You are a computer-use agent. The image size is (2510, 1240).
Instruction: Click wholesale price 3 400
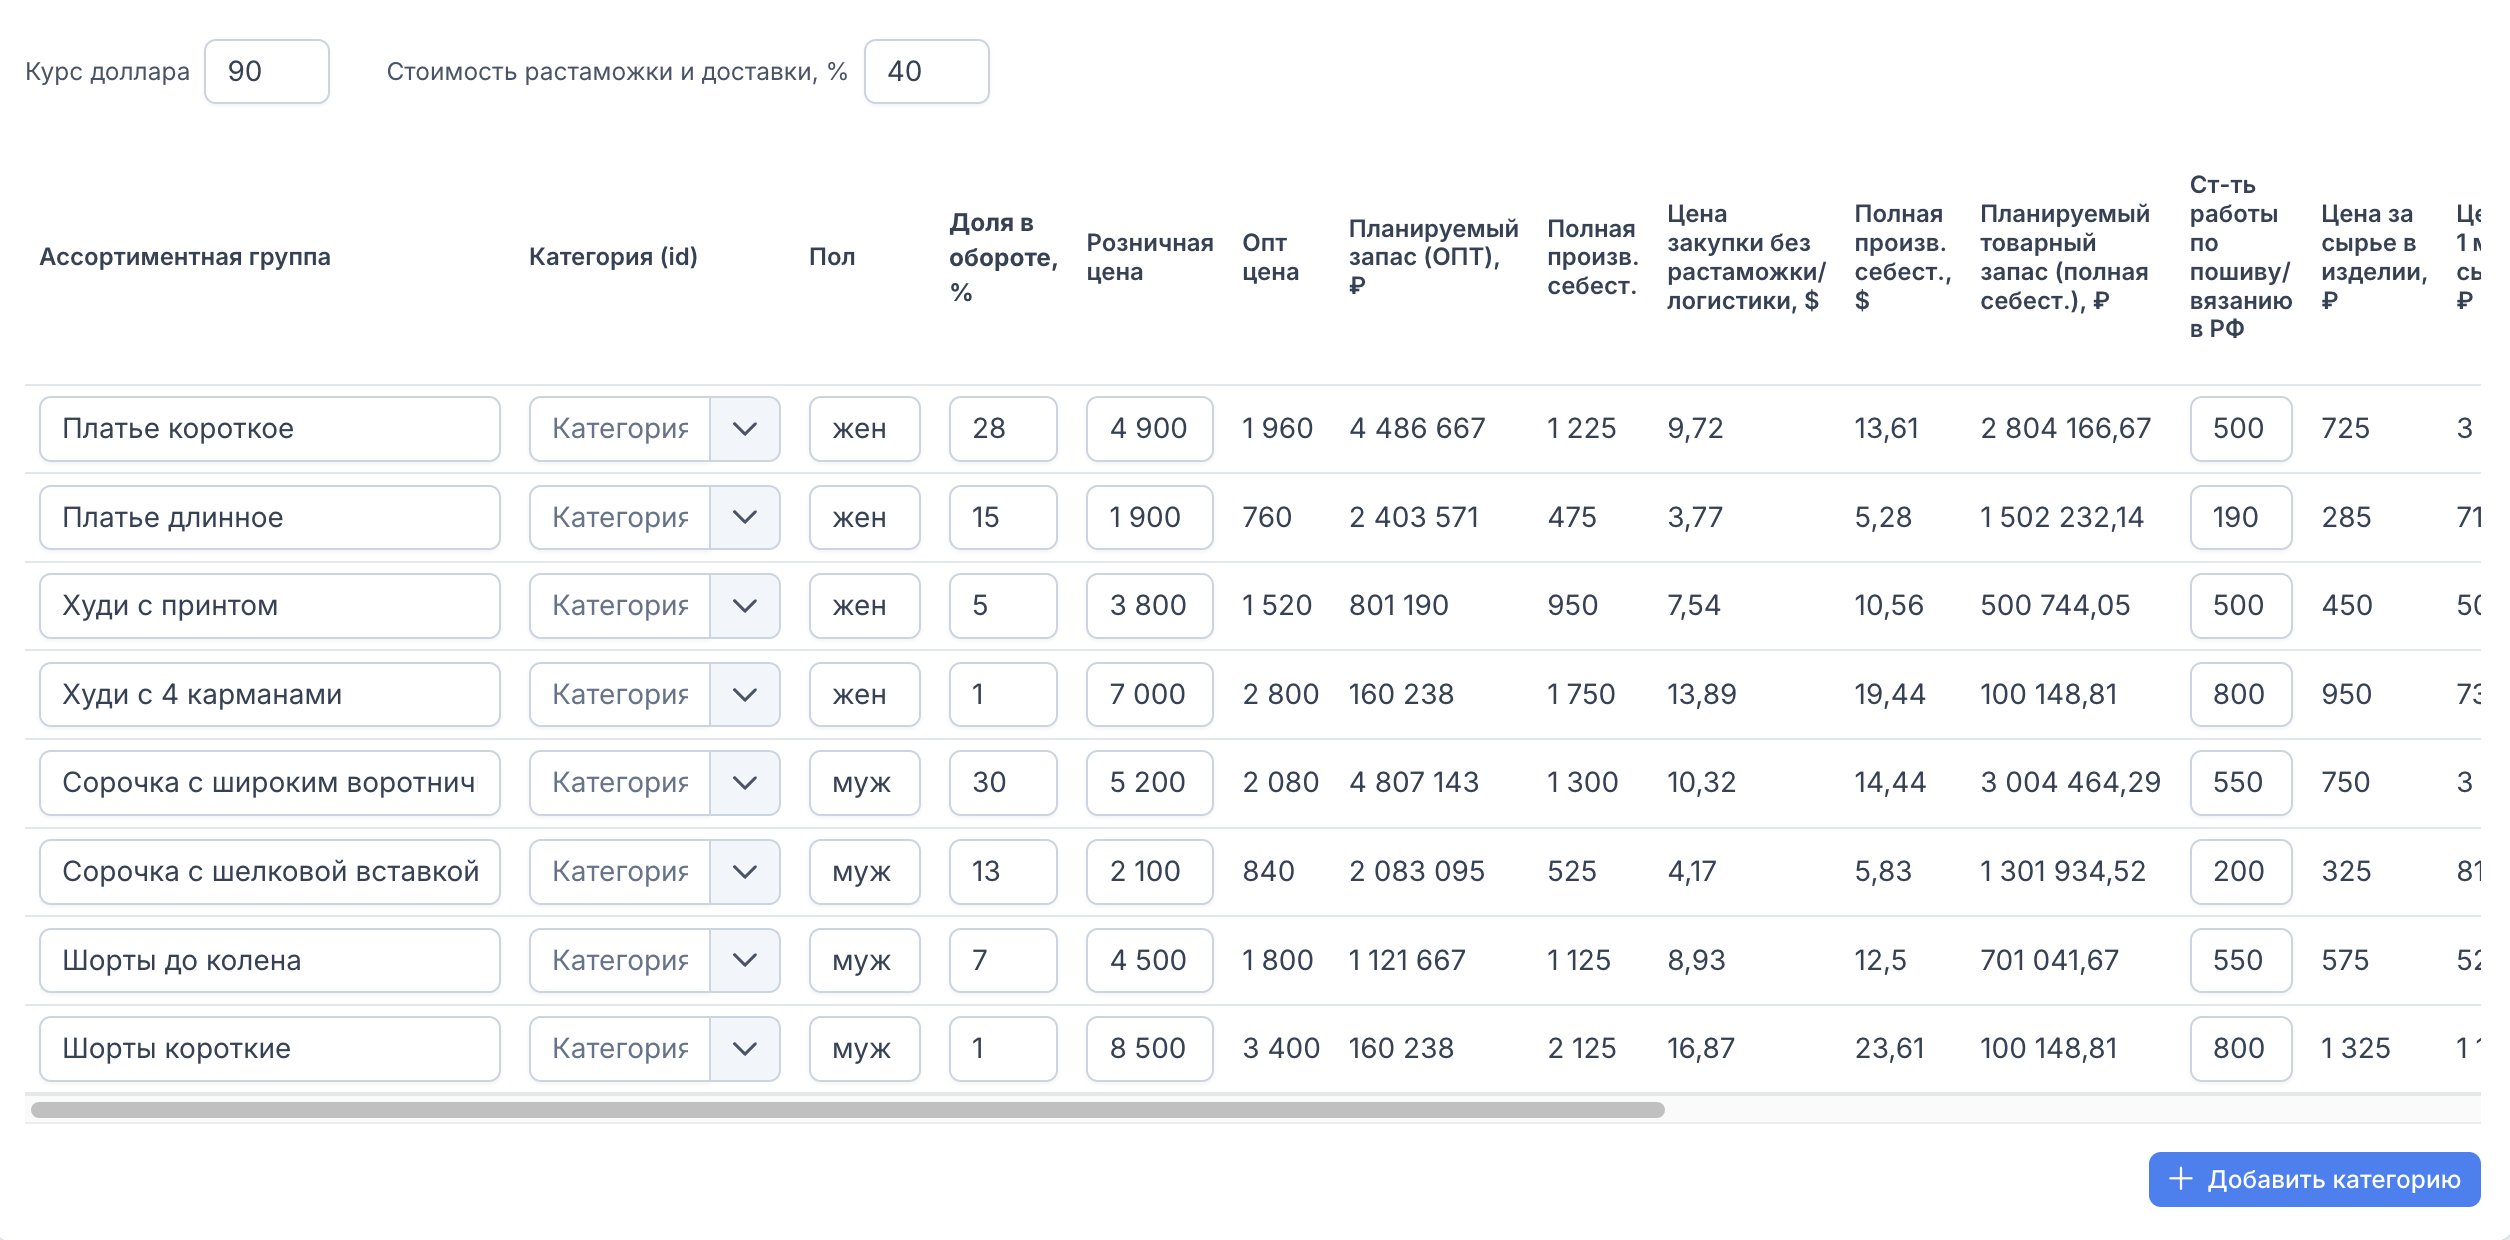pyautogui.click(x=1281, y=1049)
